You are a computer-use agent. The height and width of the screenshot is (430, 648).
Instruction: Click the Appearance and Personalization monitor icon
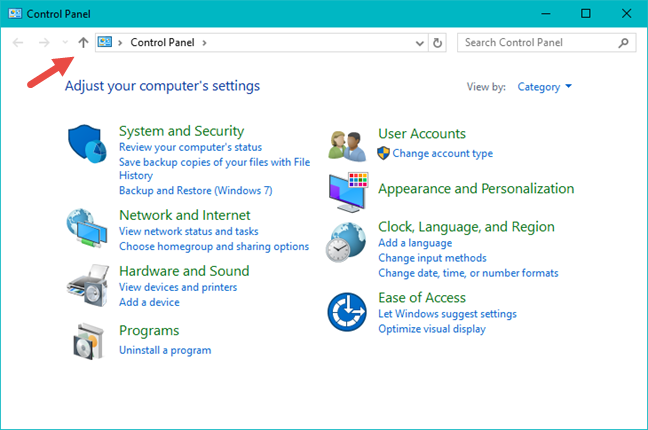coord(349,190)
